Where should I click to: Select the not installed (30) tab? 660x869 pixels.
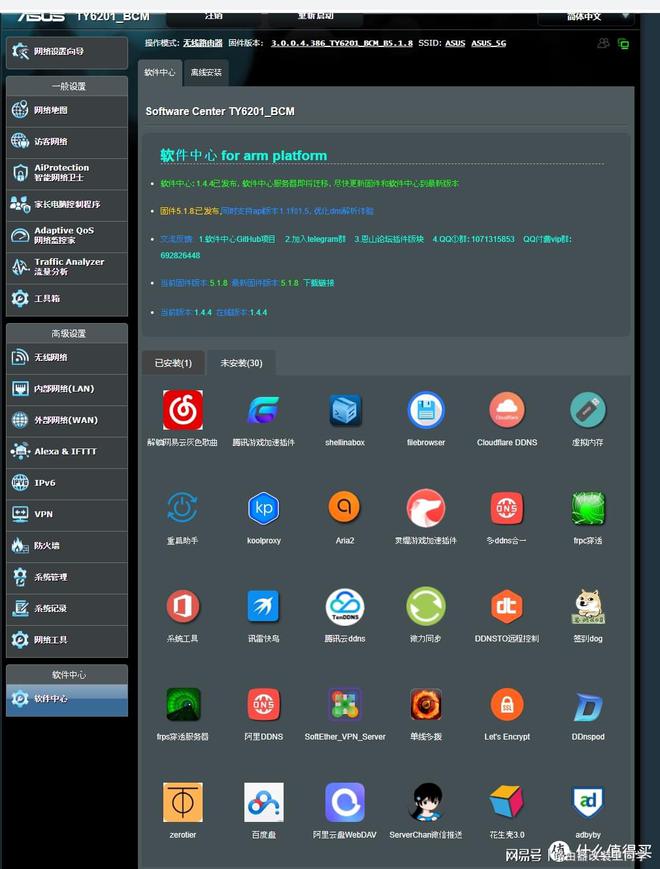[241, 363]
